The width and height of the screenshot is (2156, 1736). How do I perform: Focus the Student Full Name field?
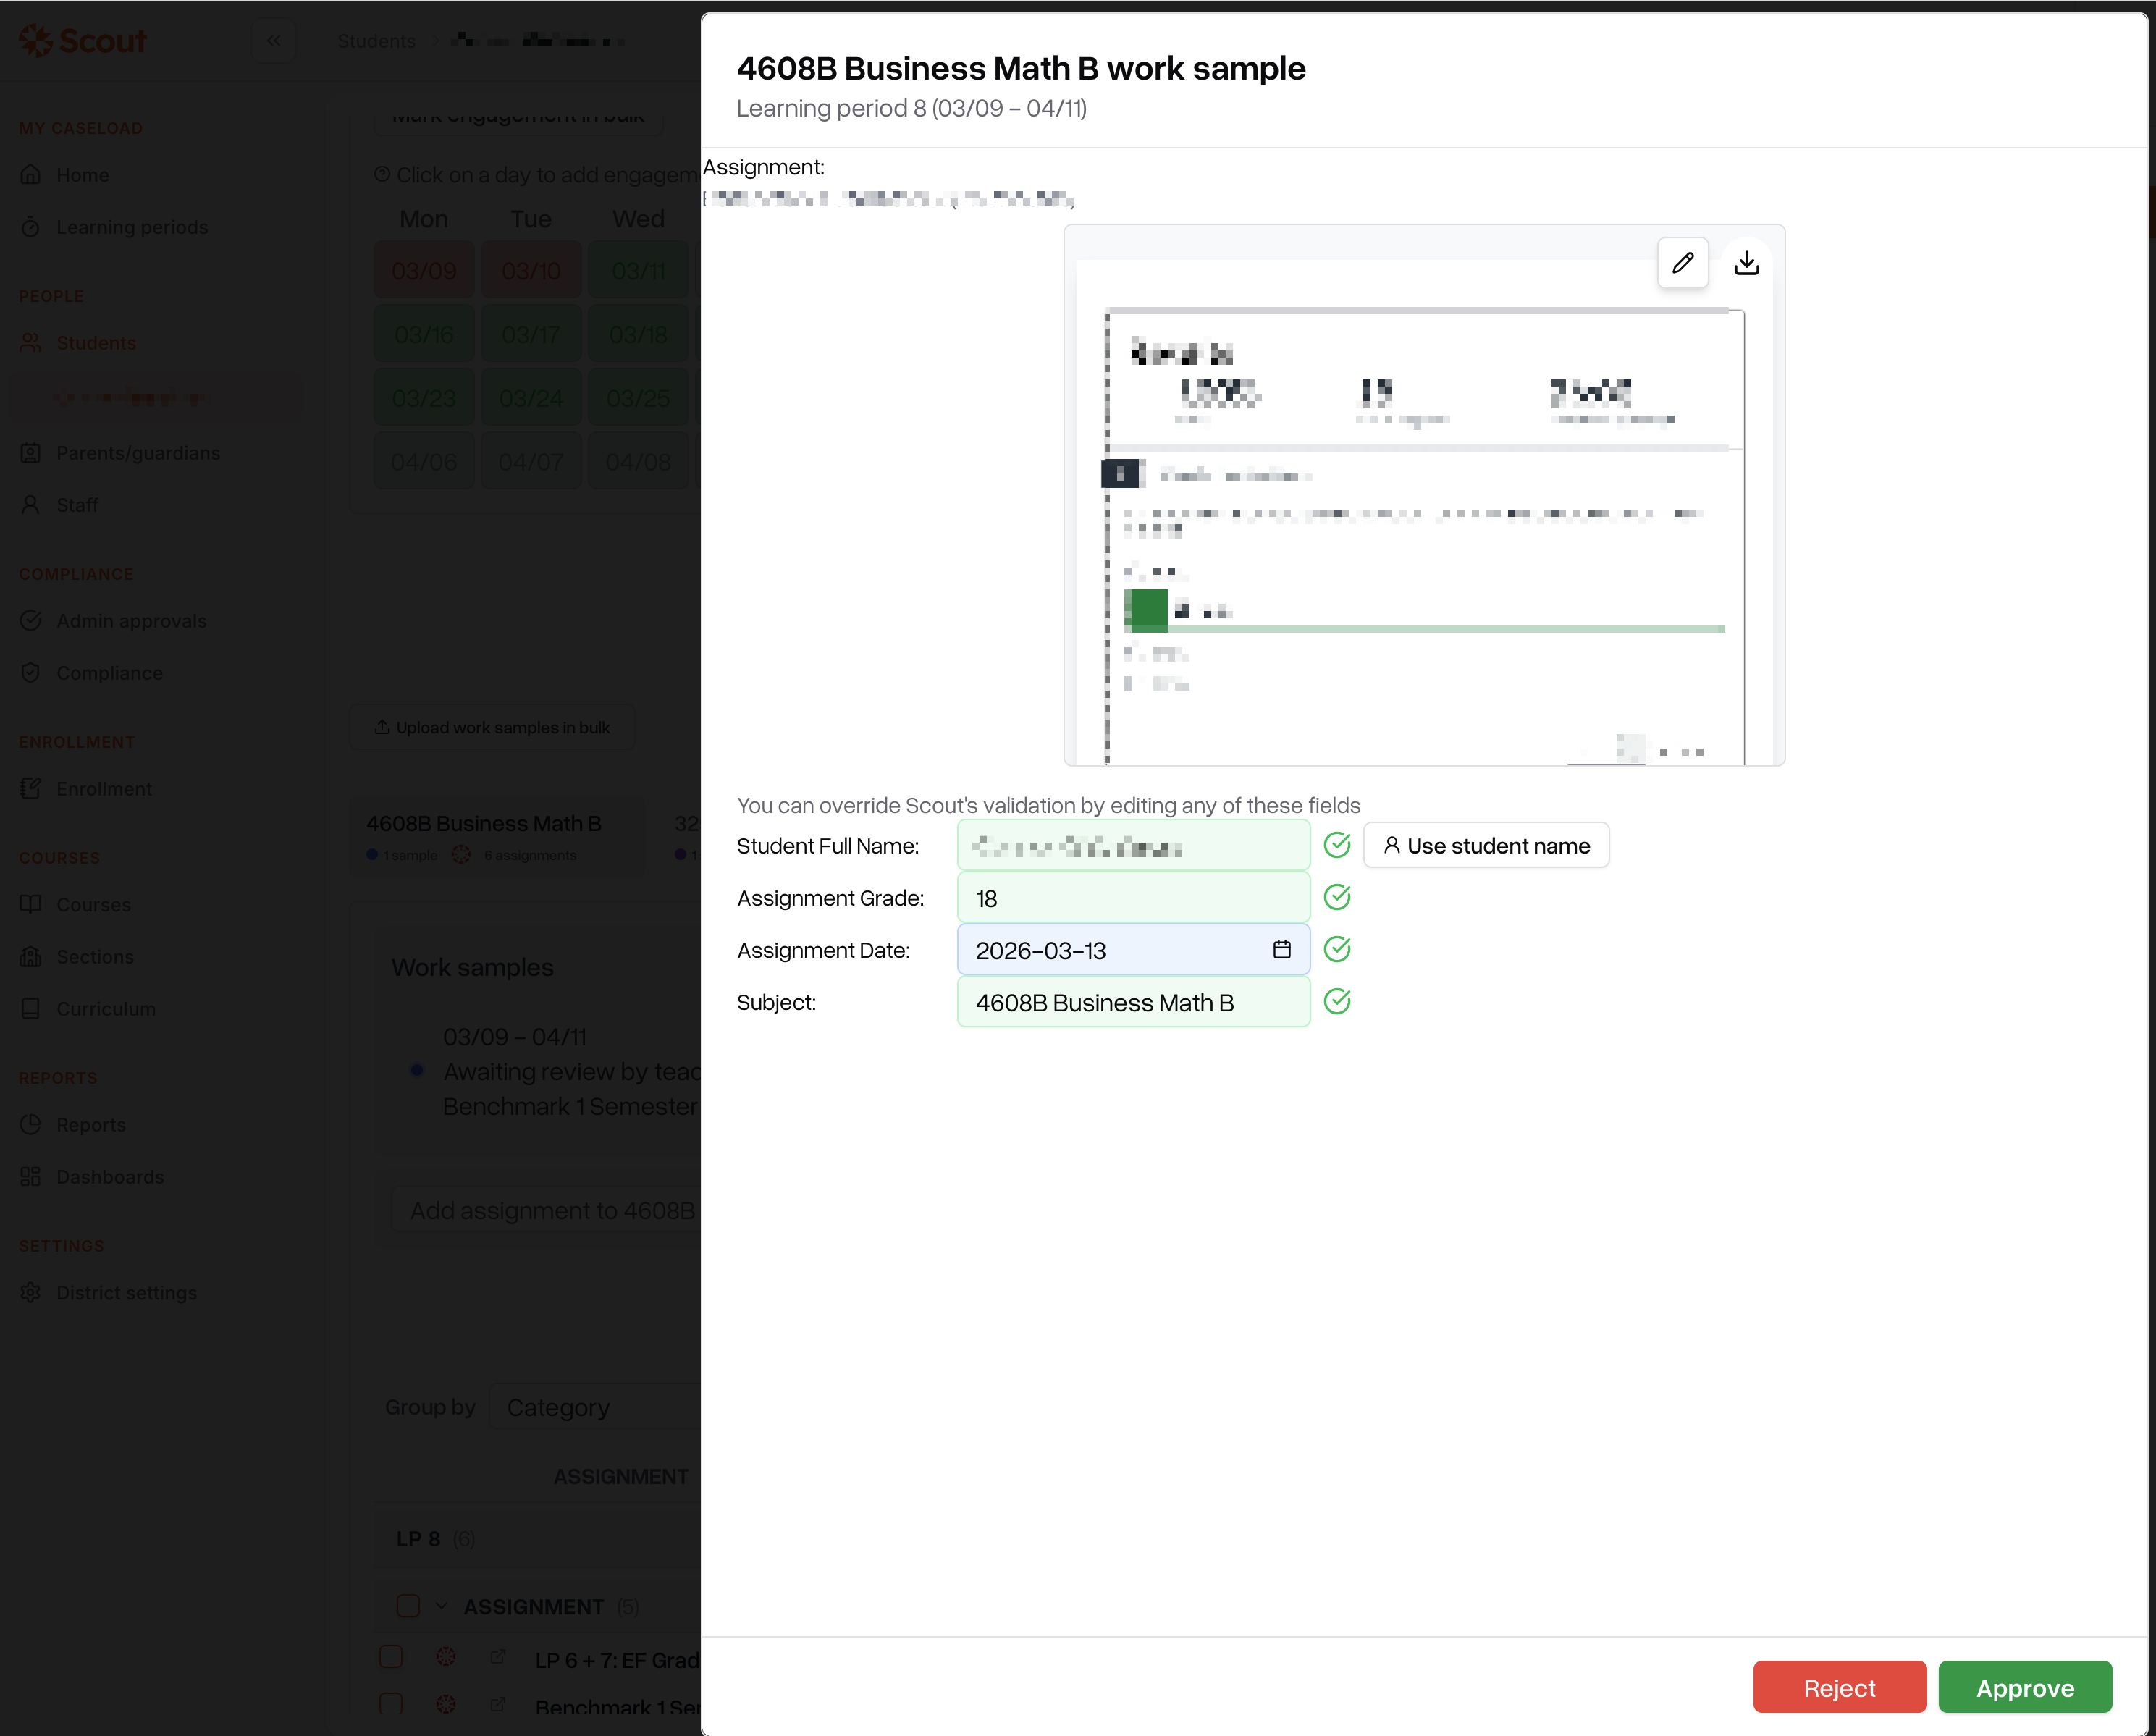(x=1134, y=846)
